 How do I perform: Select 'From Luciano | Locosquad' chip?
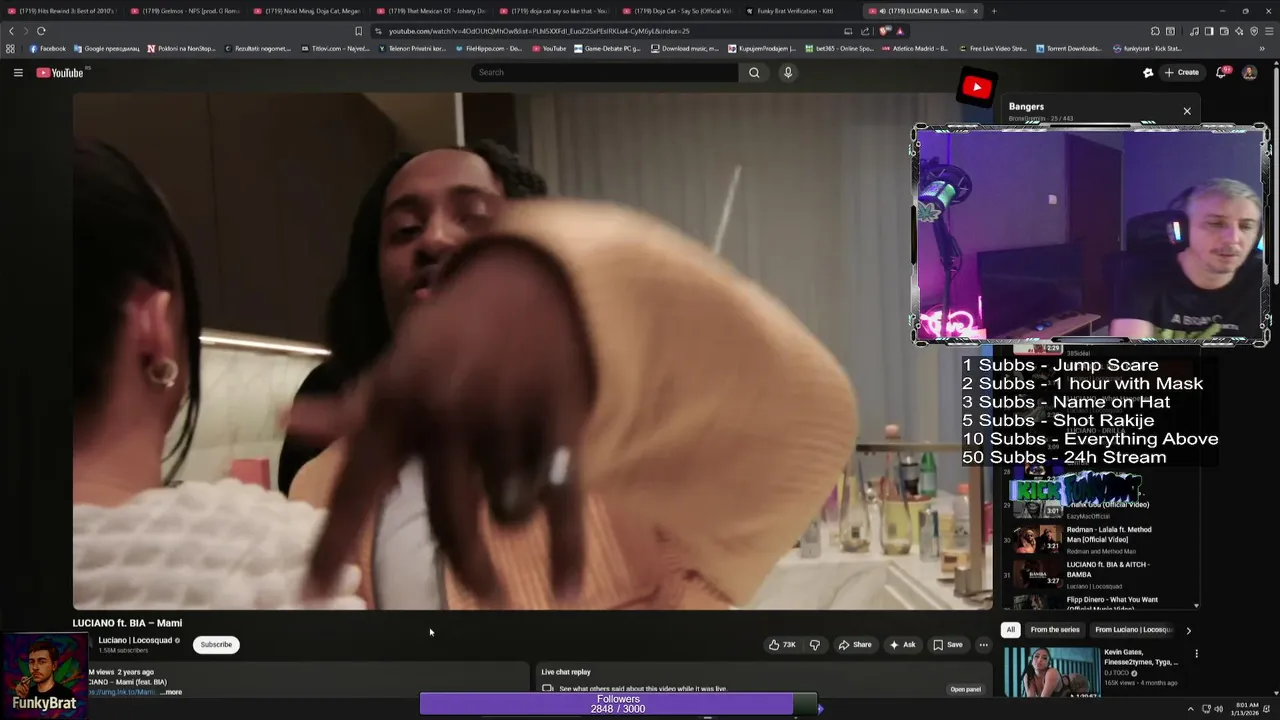click(x=1132, y=630)
